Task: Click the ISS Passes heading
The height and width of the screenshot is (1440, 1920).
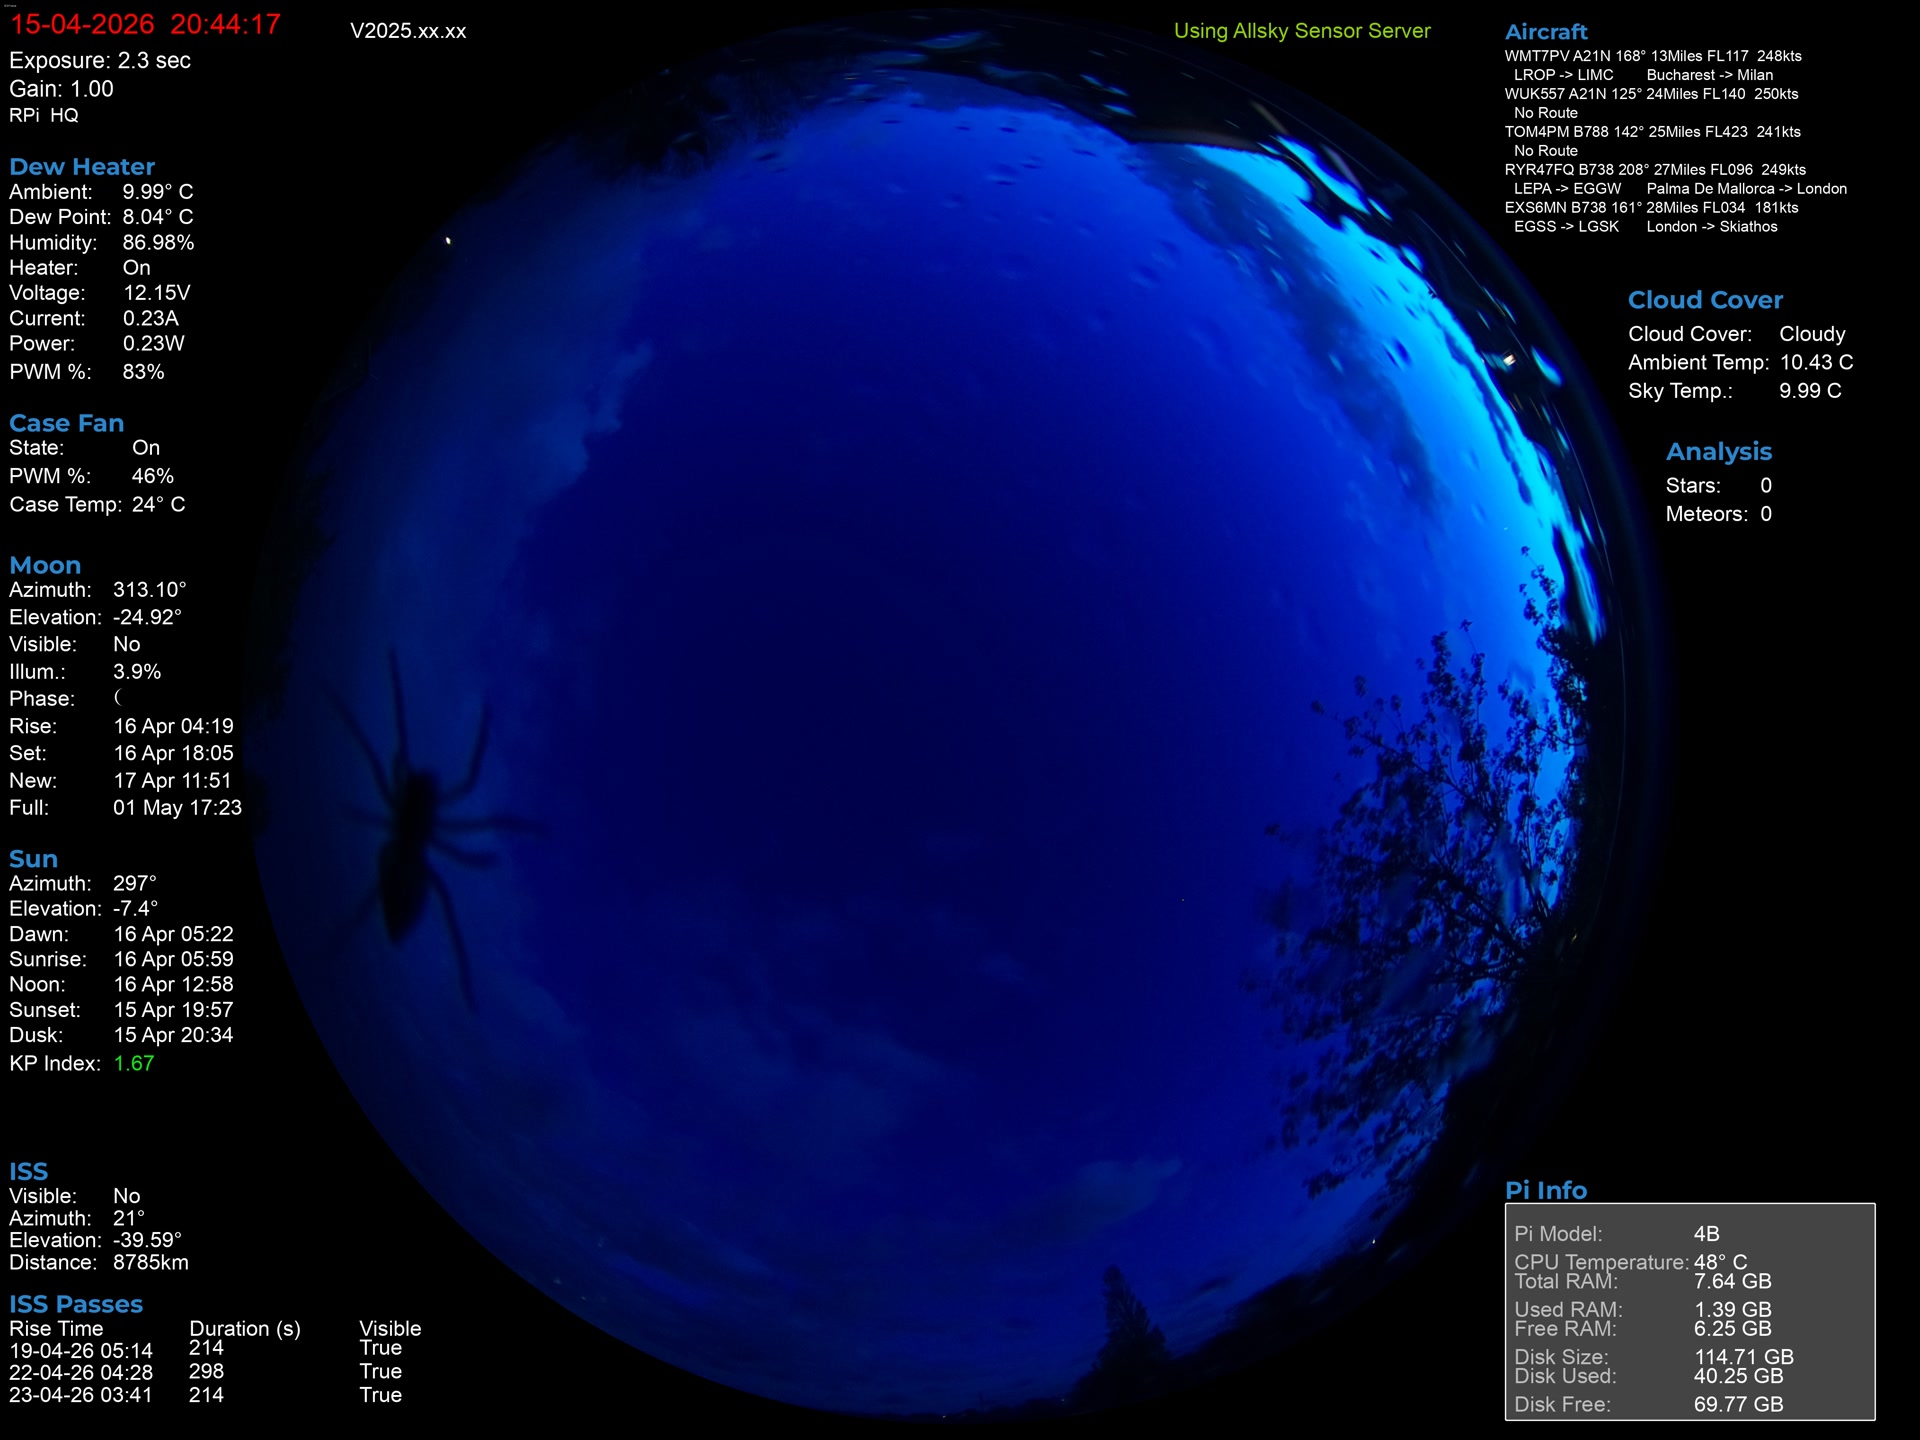Action: point(76,1305)
